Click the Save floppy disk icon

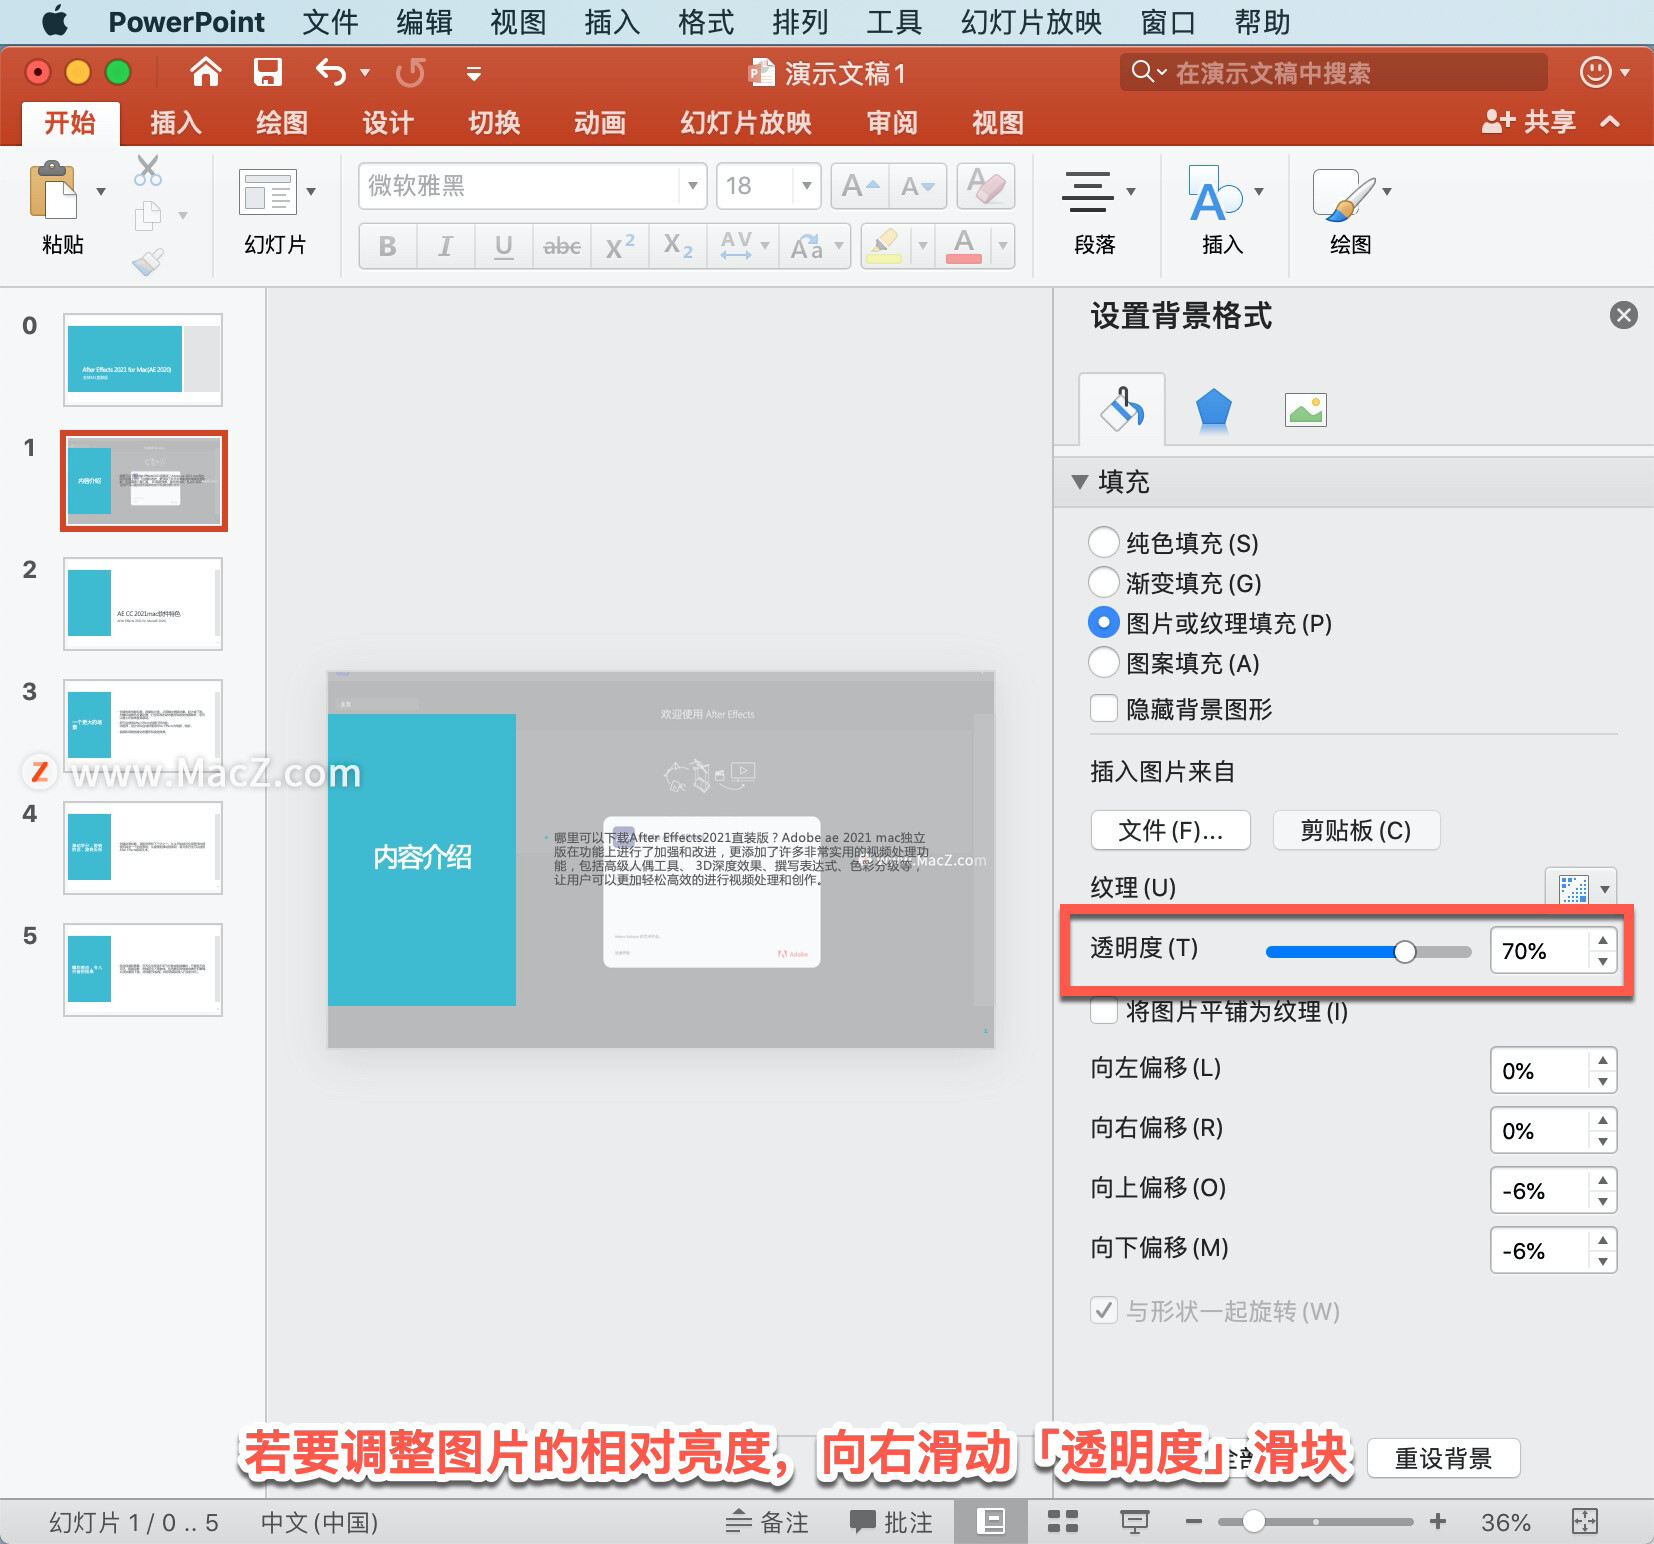pyautogui.click(x=267, y=72)
